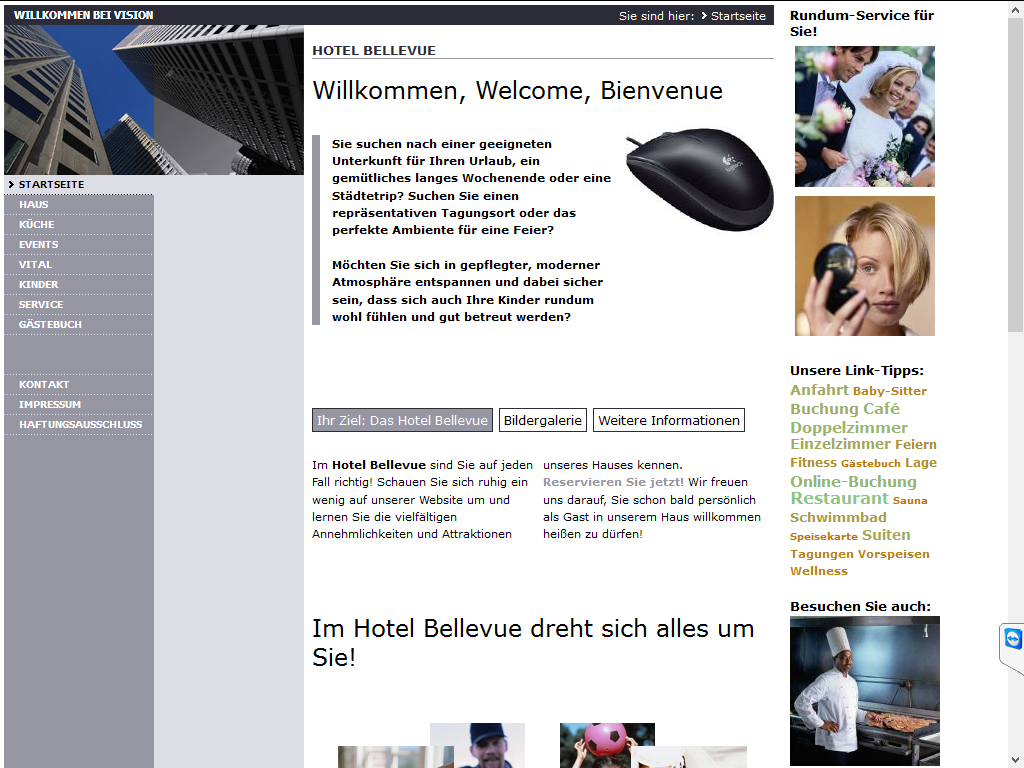The width and height of the screenshot is (1024, 768).
Task: Click the 'WILLKOMMEN BEI VISION' header text
Action: click(84, 15)
